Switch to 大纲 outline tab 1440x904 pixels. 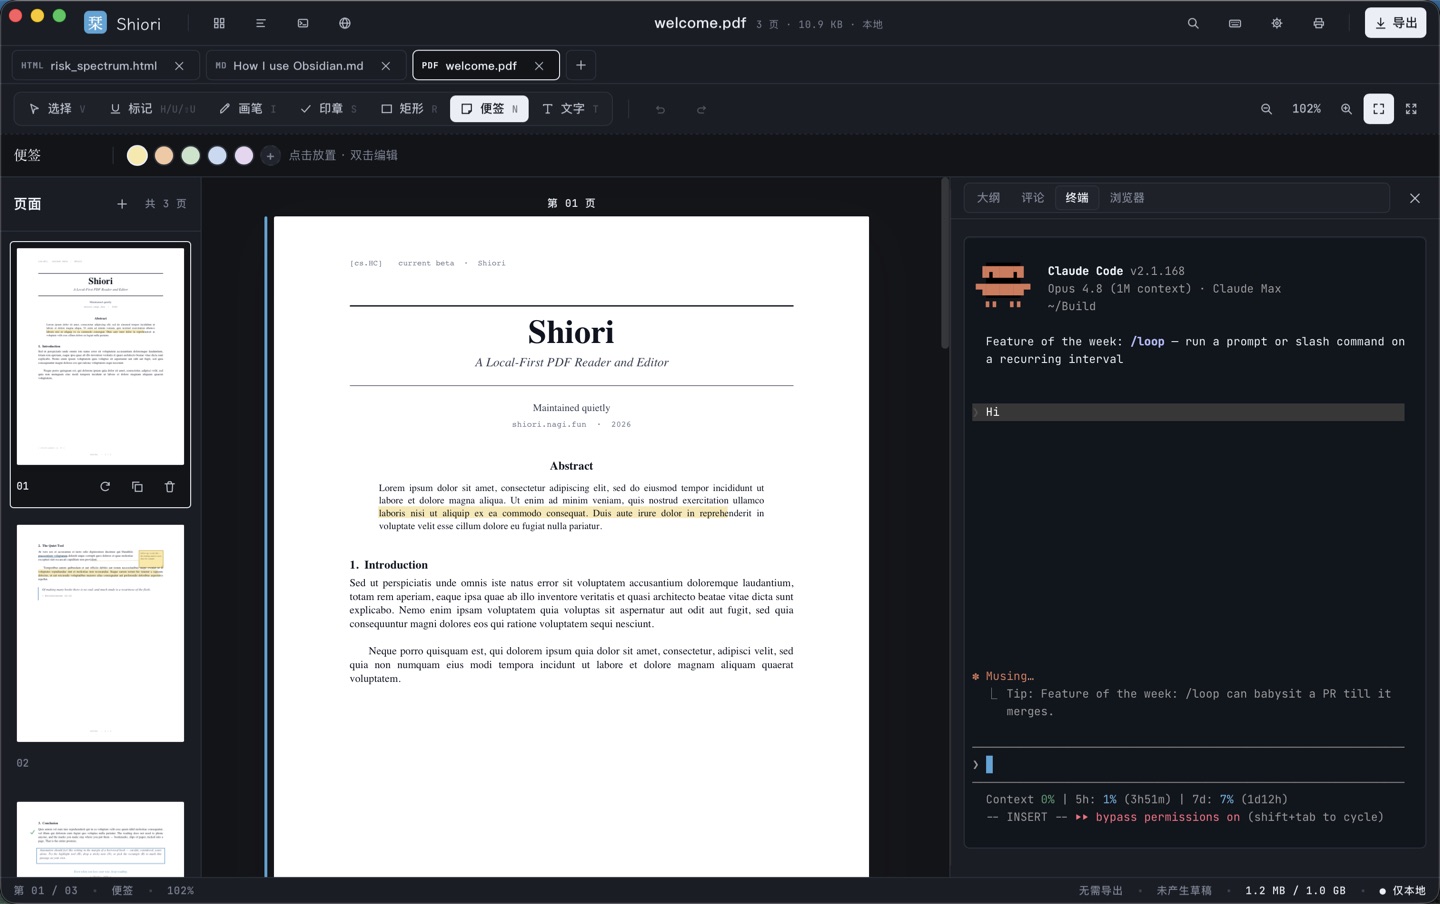(x=988, y=198)
